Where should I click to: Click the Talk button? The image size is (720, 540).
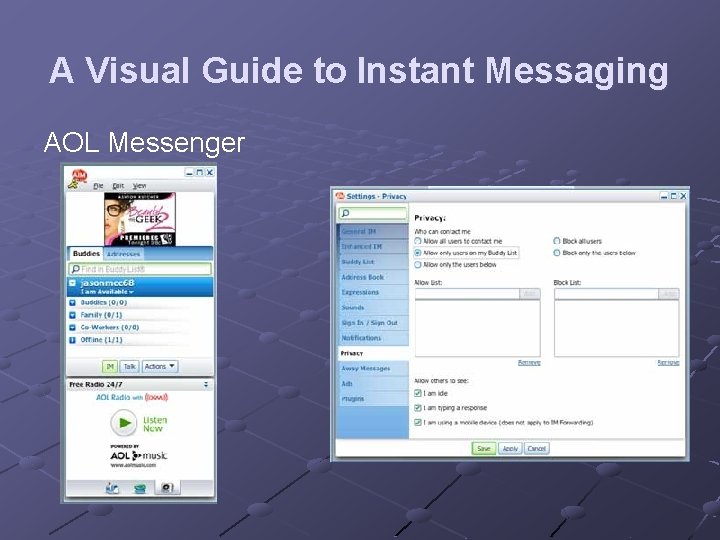tap(129, 366)
